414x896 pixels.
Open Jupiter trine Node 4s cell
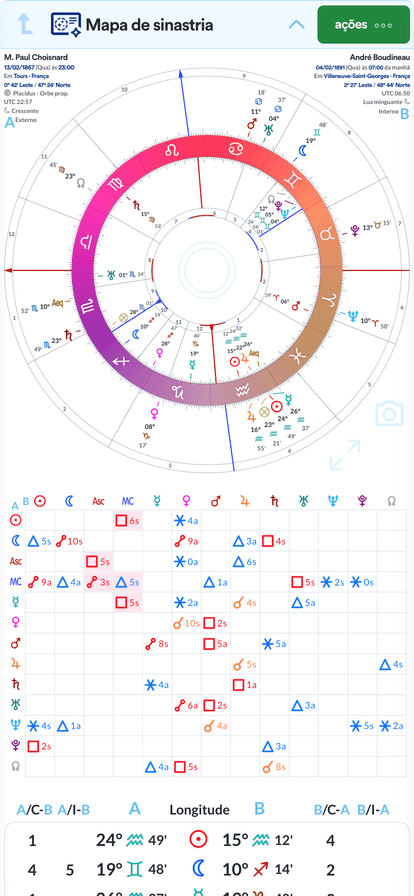click(x=392, y=665)
